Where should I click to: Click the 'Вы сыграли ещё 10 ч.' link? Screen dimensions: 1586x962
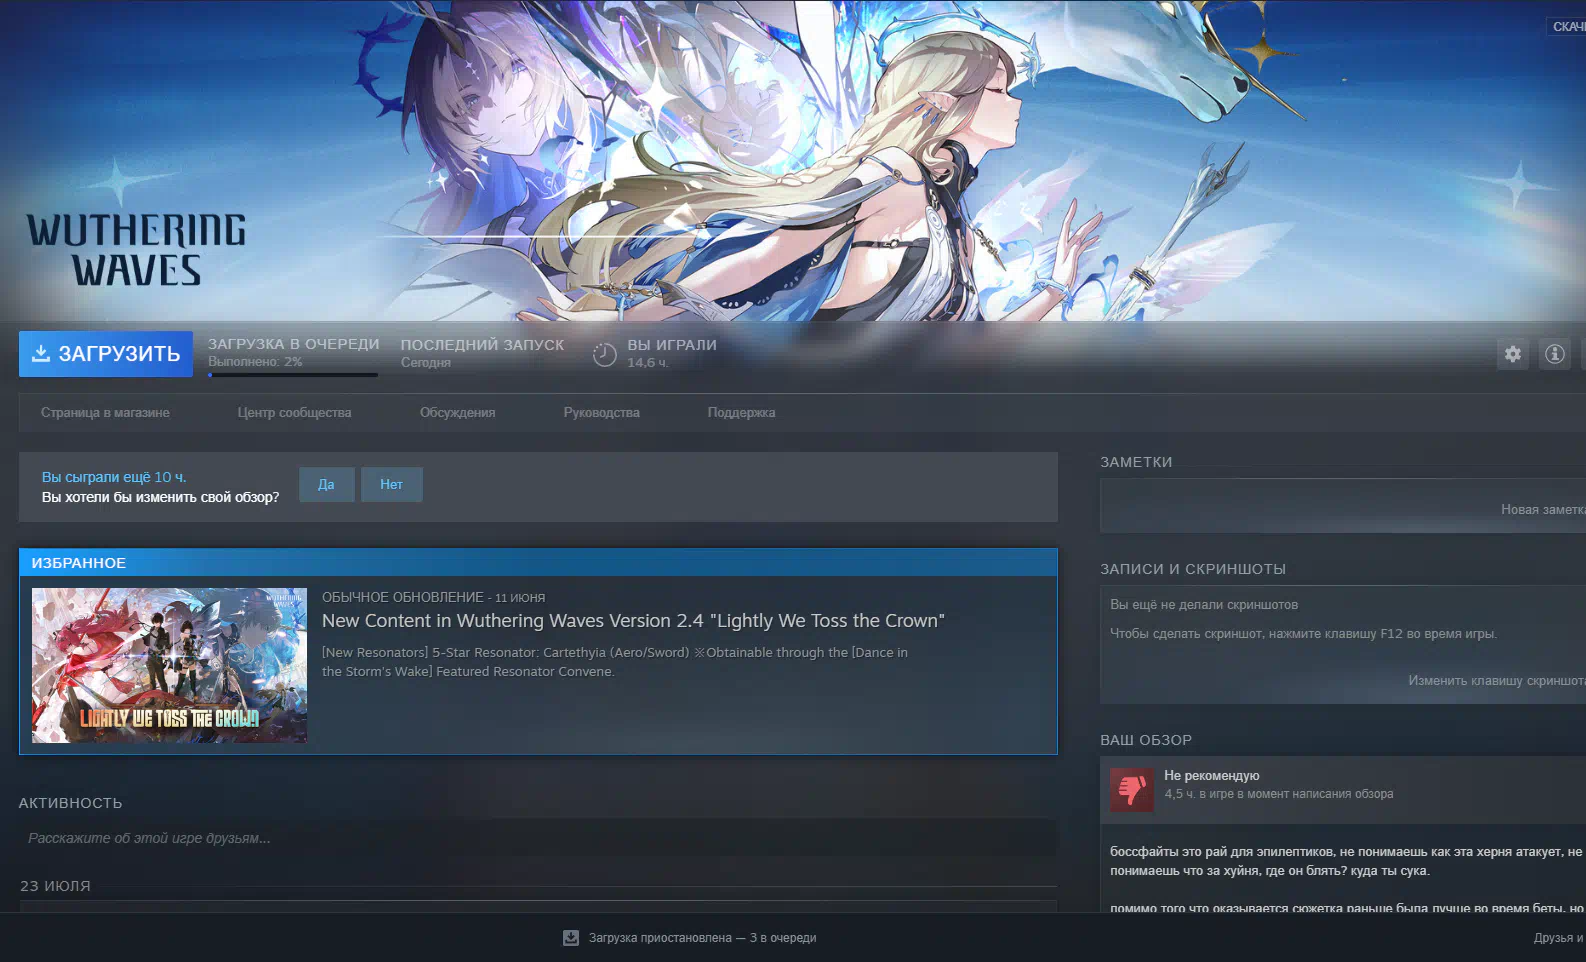(114, 477)
